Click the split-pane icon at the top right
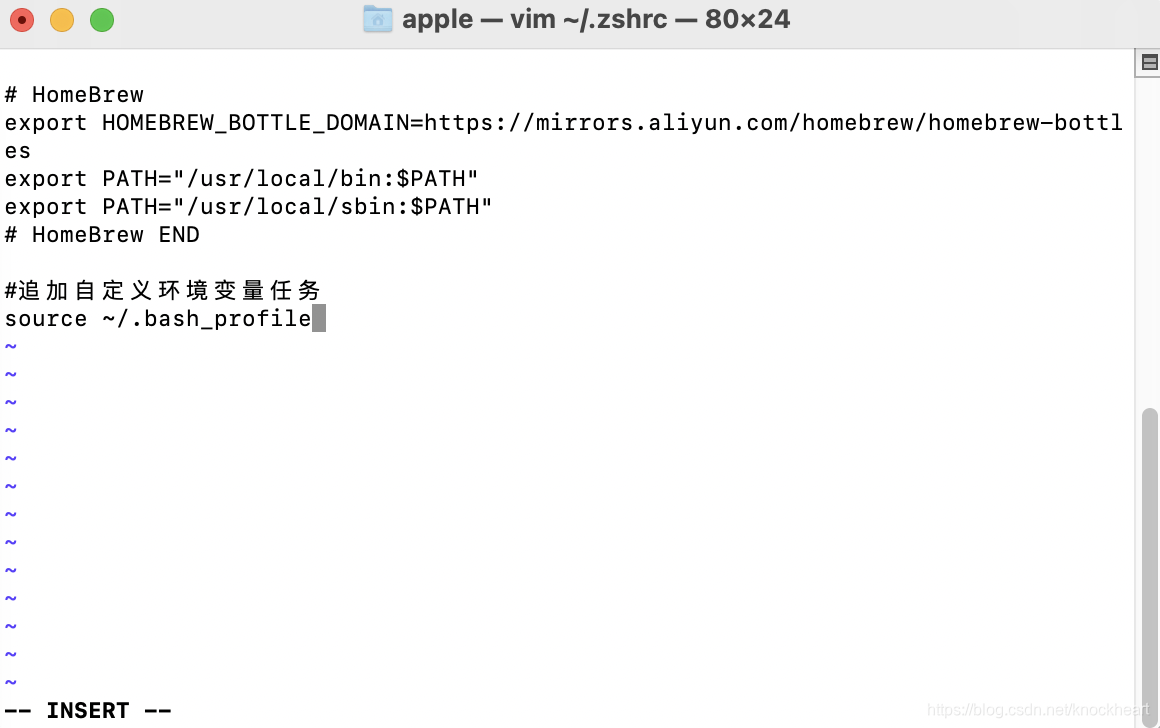Screen dimensions: 1160x728 pyautogui.click(x=1148, y=62)
